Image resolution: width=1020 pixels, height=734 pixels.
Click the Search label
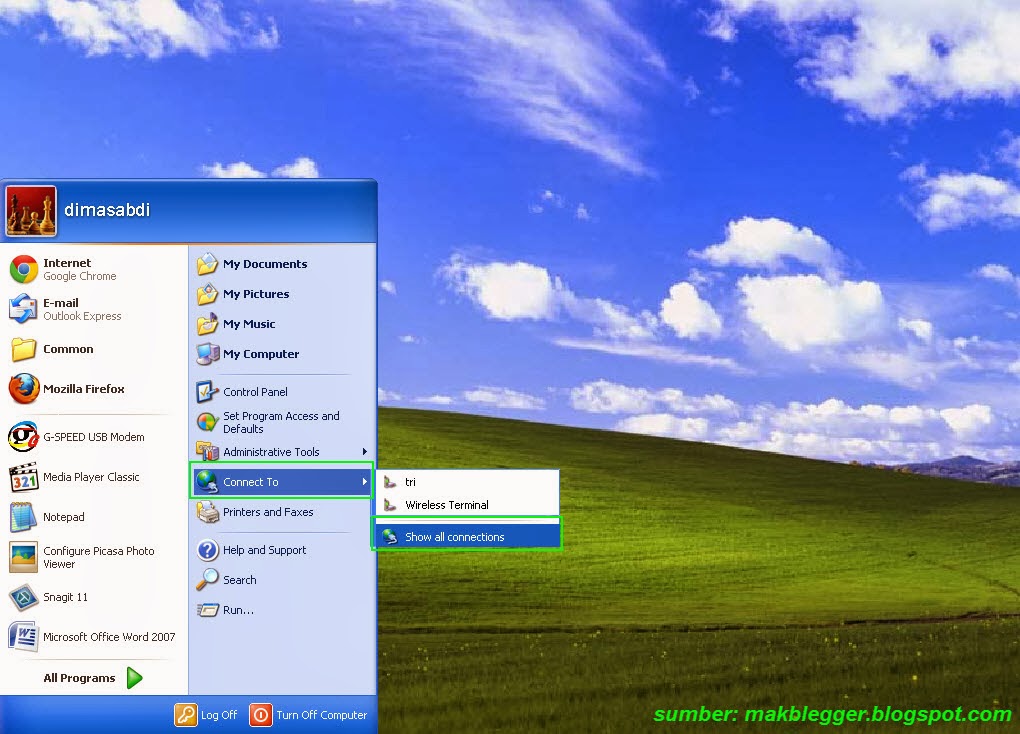pyautogui.click(x=239, y=580)
